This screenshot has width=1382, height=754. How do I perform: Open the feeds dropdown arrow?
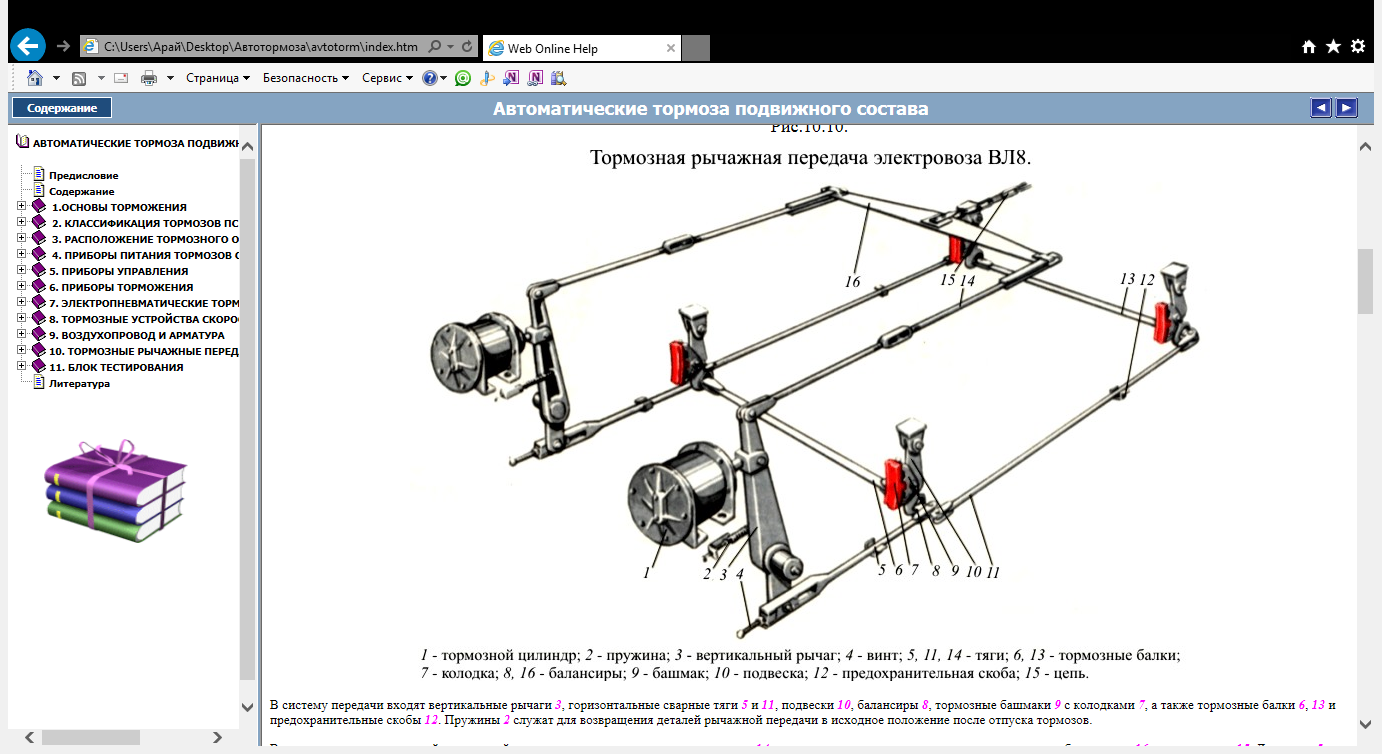pyautogui.click(x=100, y=77)
